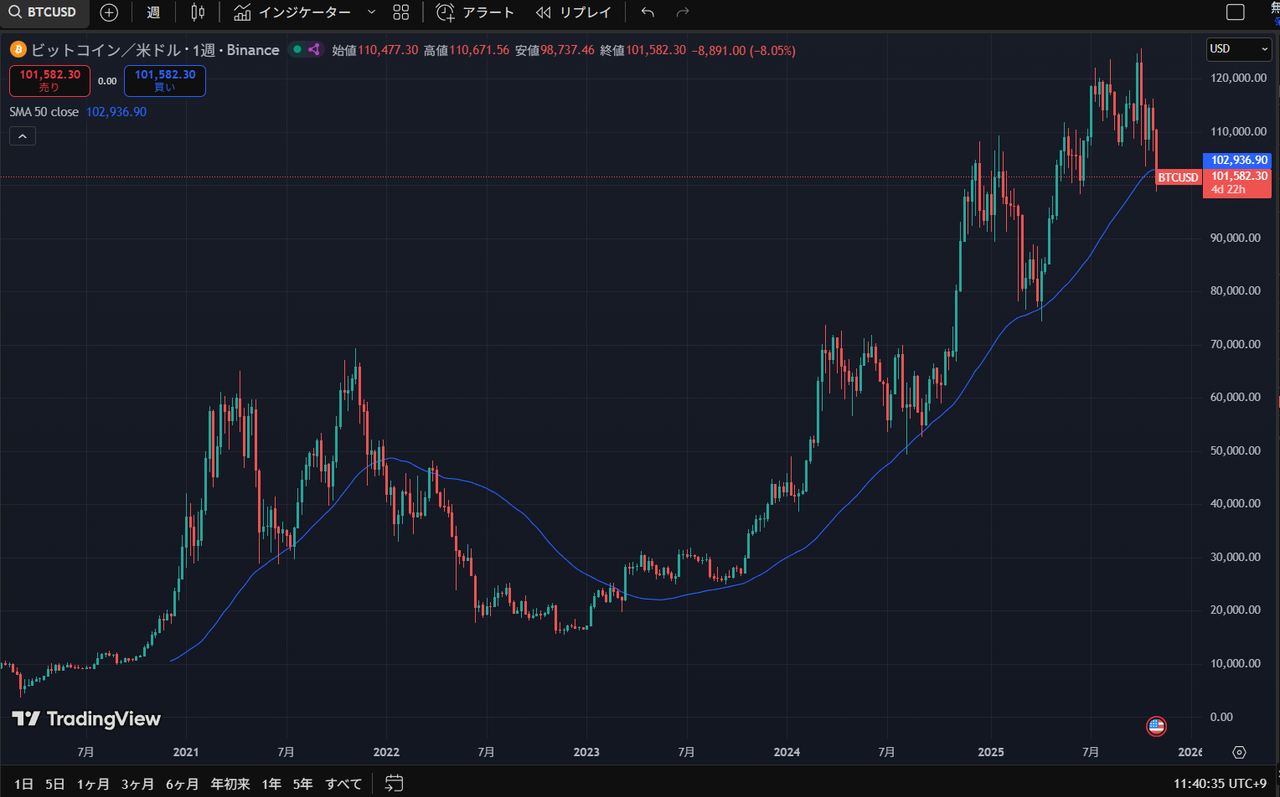Screen dimensions: 1280x797
Task: Click the blue 買い buy button
Action: 165,81
